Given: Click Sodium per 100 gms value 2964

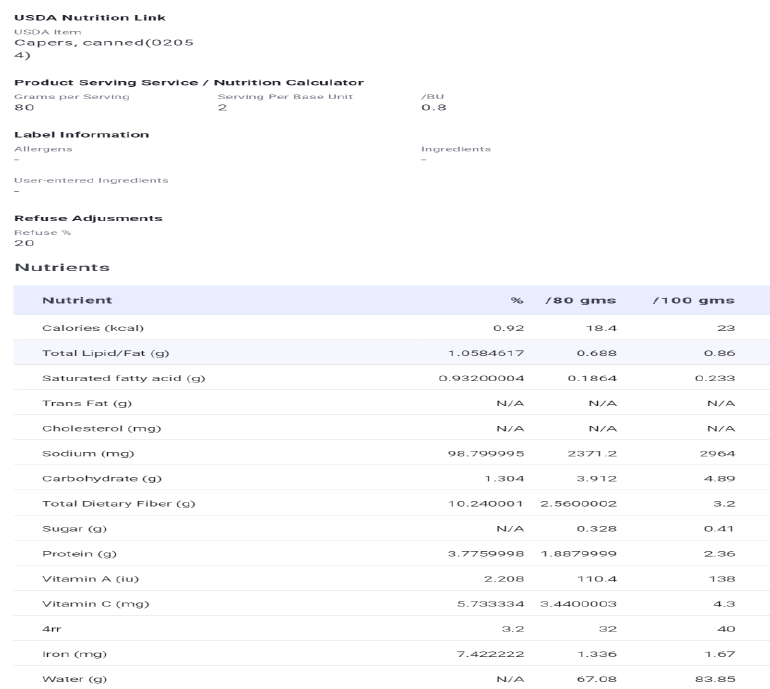Looking at the screenshot, I should tap(717, 453).
